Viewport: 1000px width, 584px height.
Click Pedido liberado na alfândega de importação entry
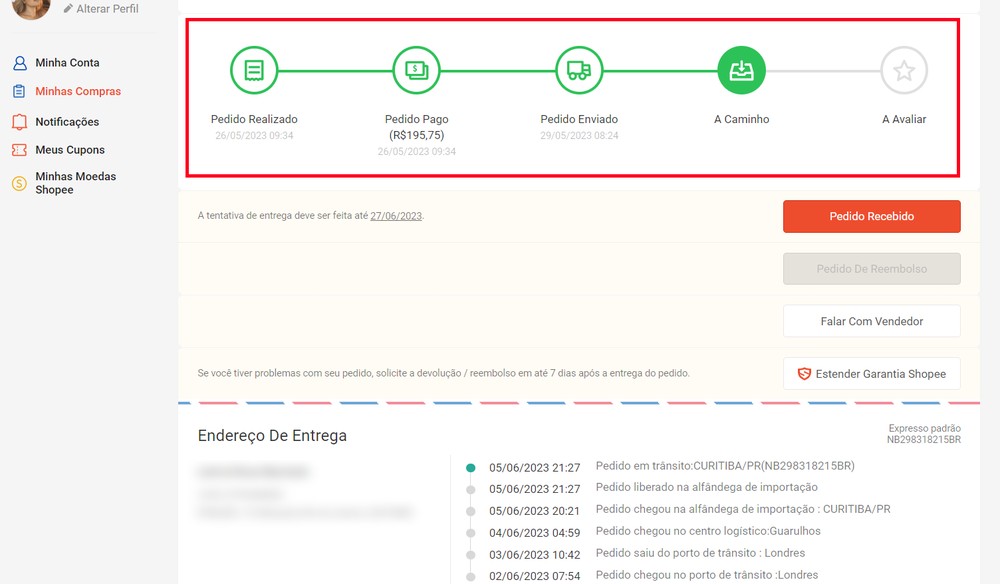coord(707,487)
